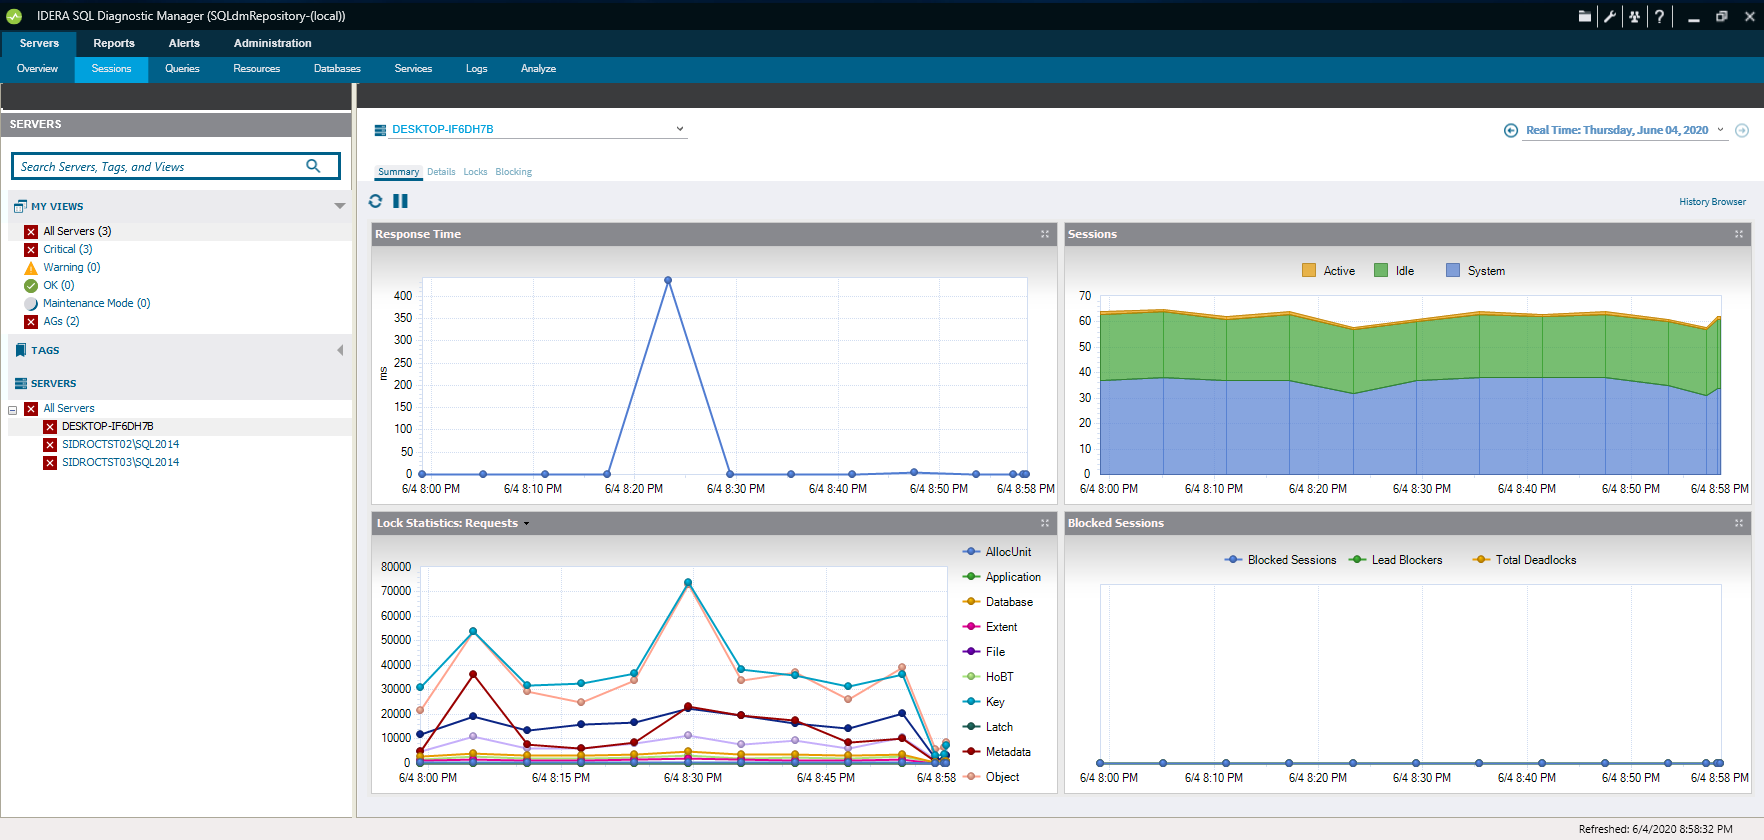Expand the Tags section arrow
The height and width of the screenshot is (840, 1764).
point(340,350)
